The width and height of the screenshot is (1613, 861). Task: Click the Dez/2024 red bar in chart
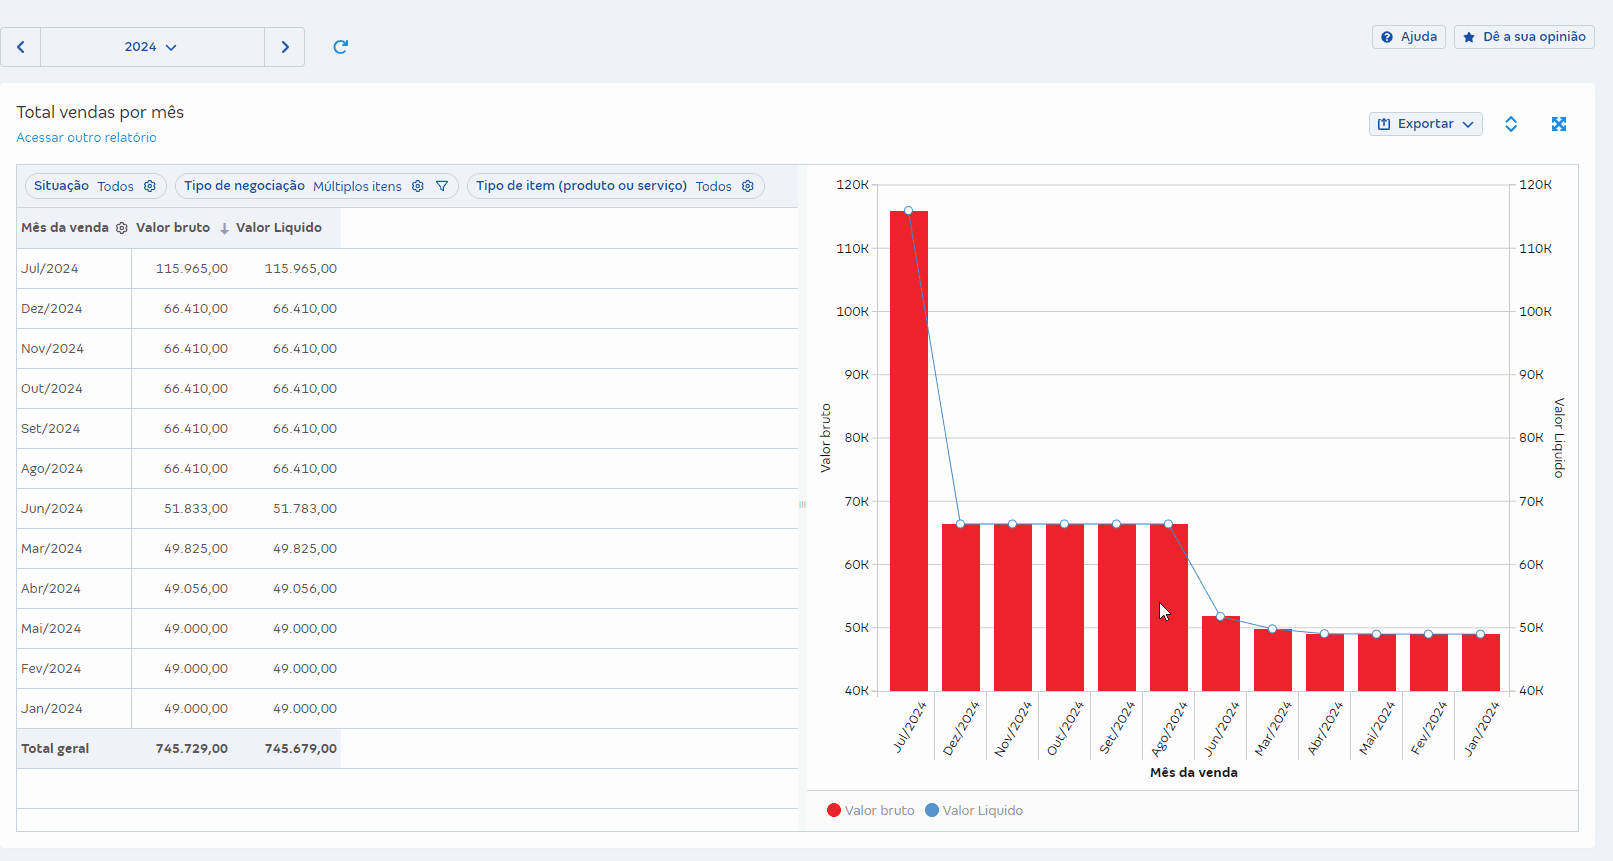click(961, 607)
